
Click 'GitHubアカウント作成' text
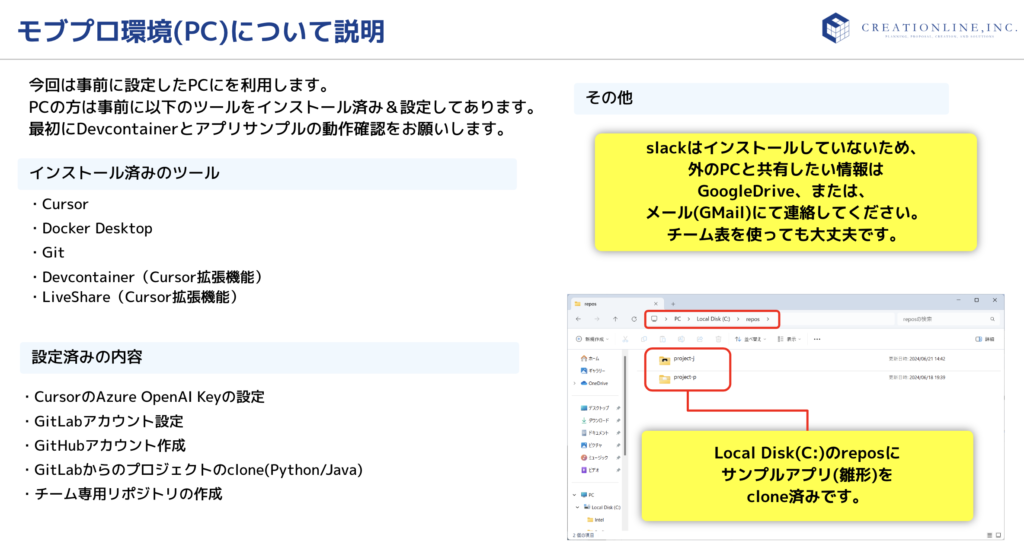tap(110, 446)
